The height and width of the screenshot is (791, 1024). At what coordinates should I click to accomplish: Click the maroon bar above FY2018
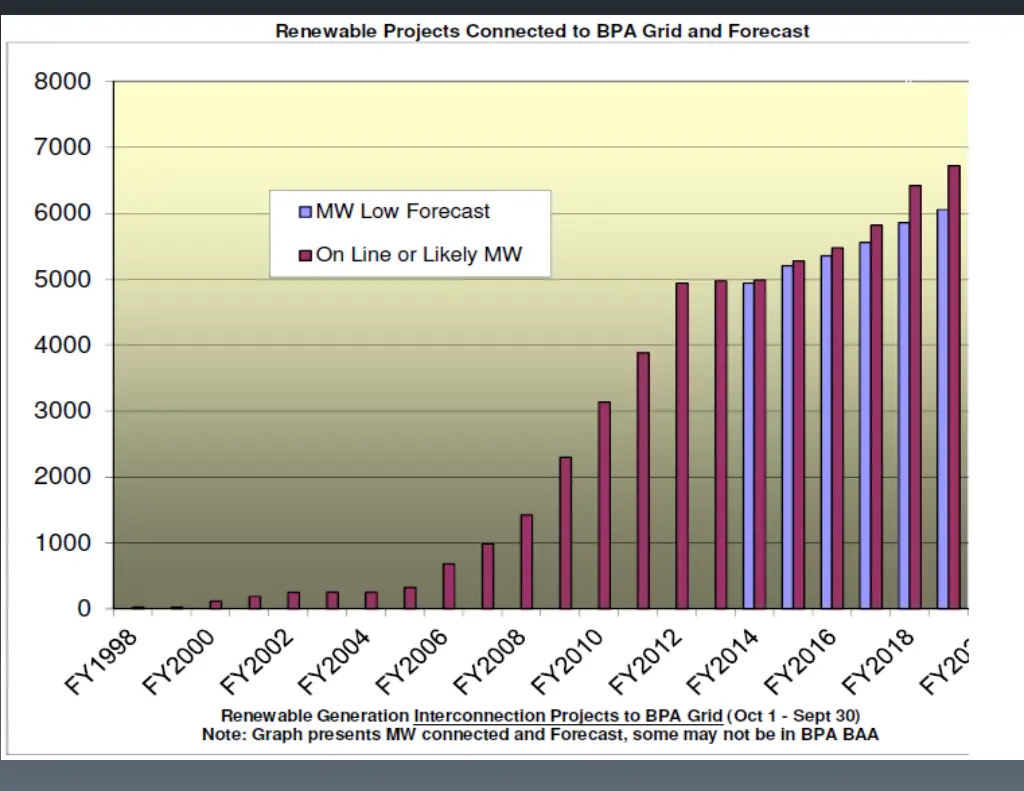(916, 397)
